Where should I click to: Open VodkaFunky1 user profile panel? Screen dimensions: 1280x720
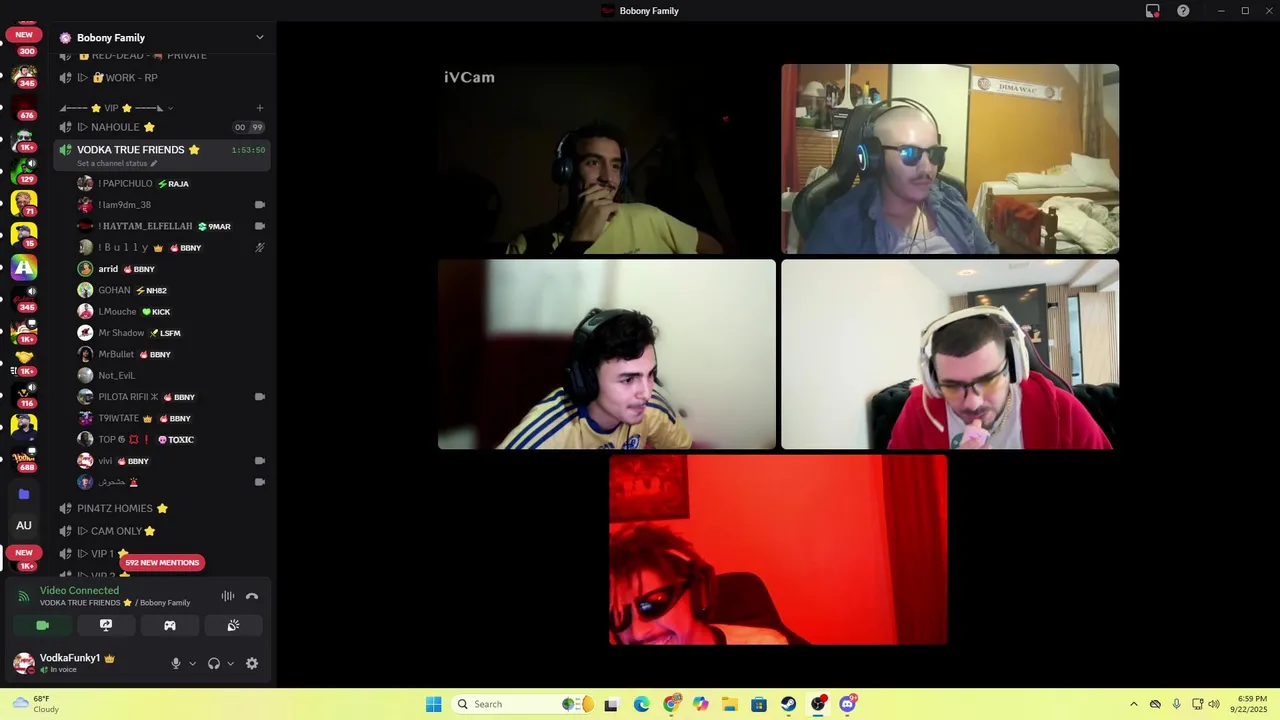(x=78, y=663)
